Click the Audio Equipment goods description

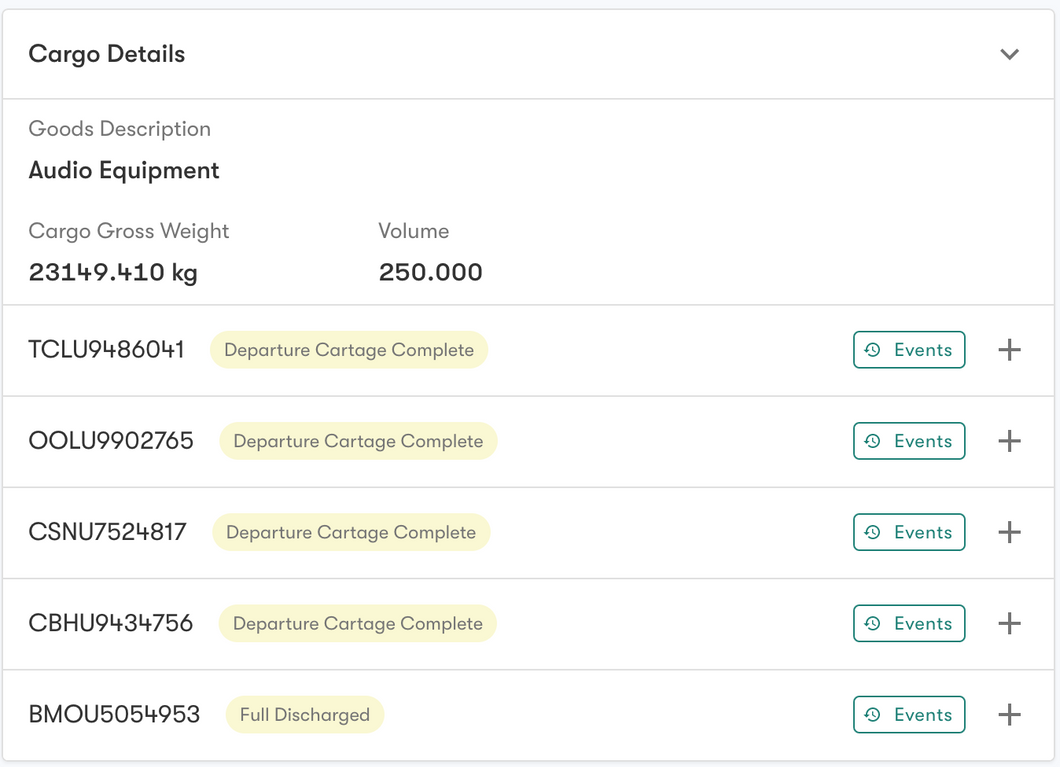124,171
